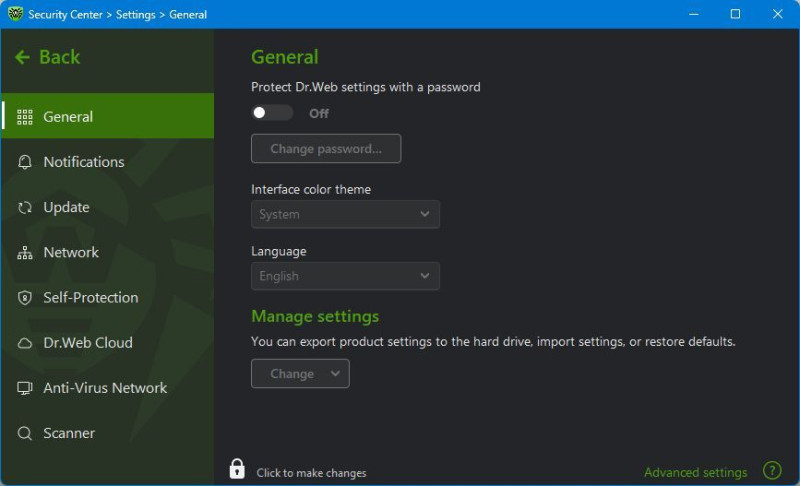
Task: Minimize the Security Center window
Action: tap(693, 14)
